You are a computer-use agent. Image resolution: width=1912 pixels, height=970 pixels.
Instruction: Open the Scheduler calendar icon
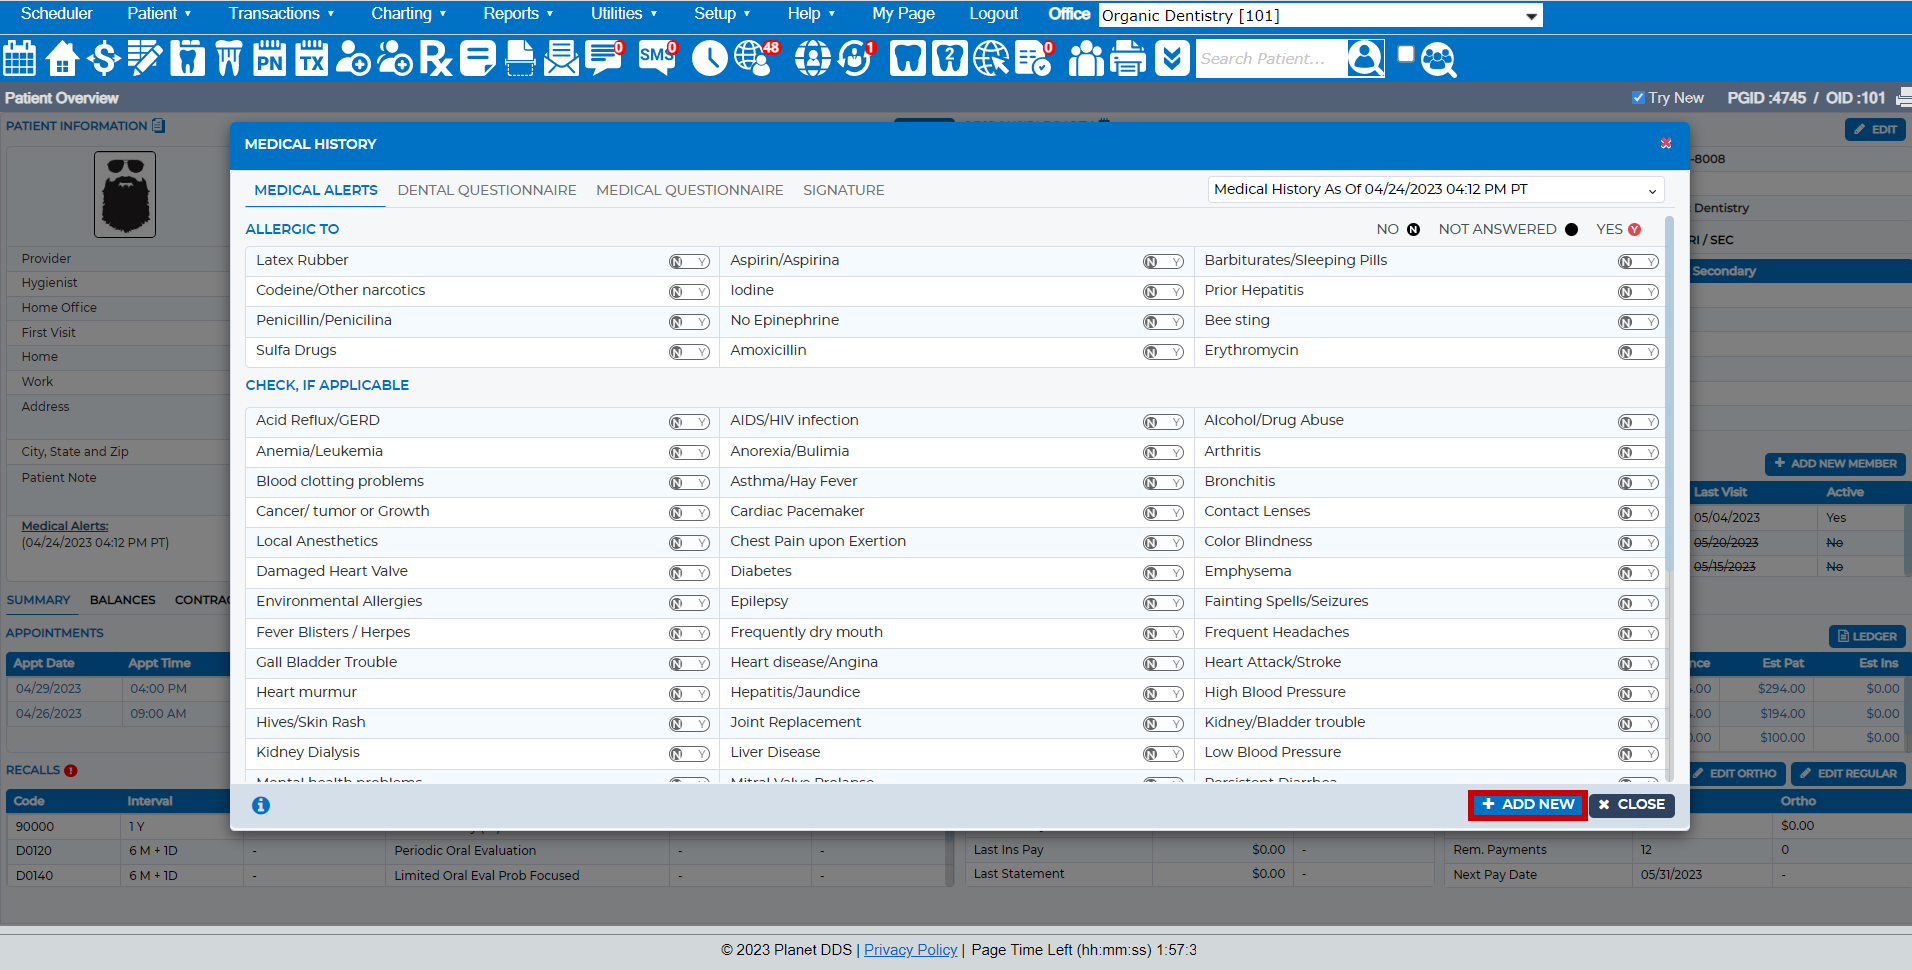[x=20, y=58]
